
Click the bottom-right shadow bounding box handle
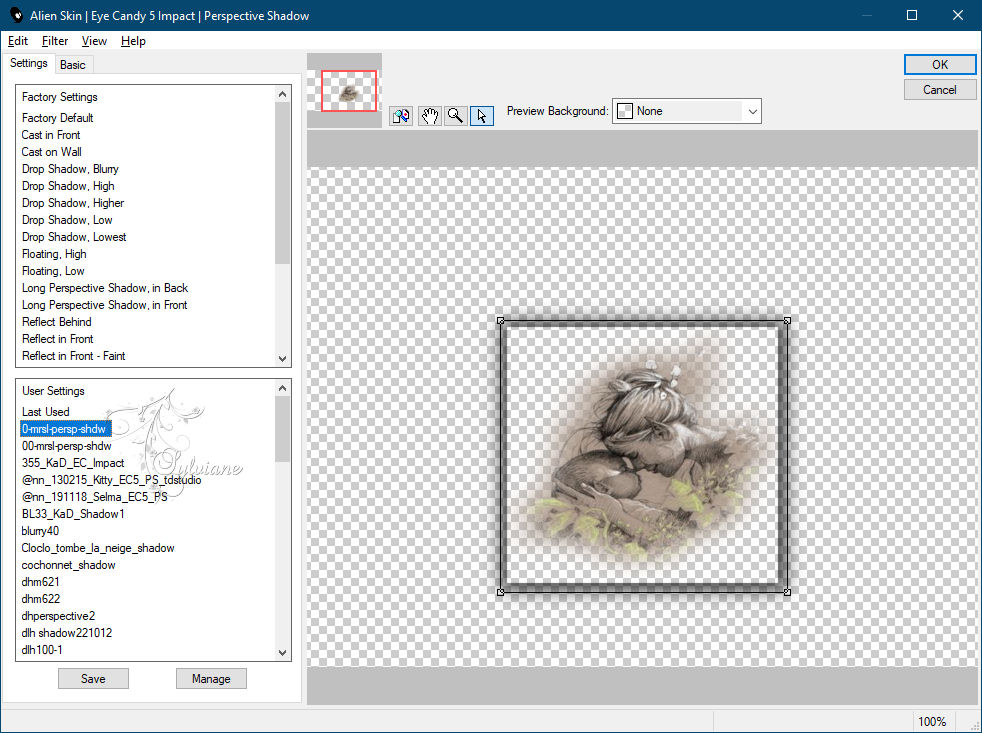pos(787,592)
